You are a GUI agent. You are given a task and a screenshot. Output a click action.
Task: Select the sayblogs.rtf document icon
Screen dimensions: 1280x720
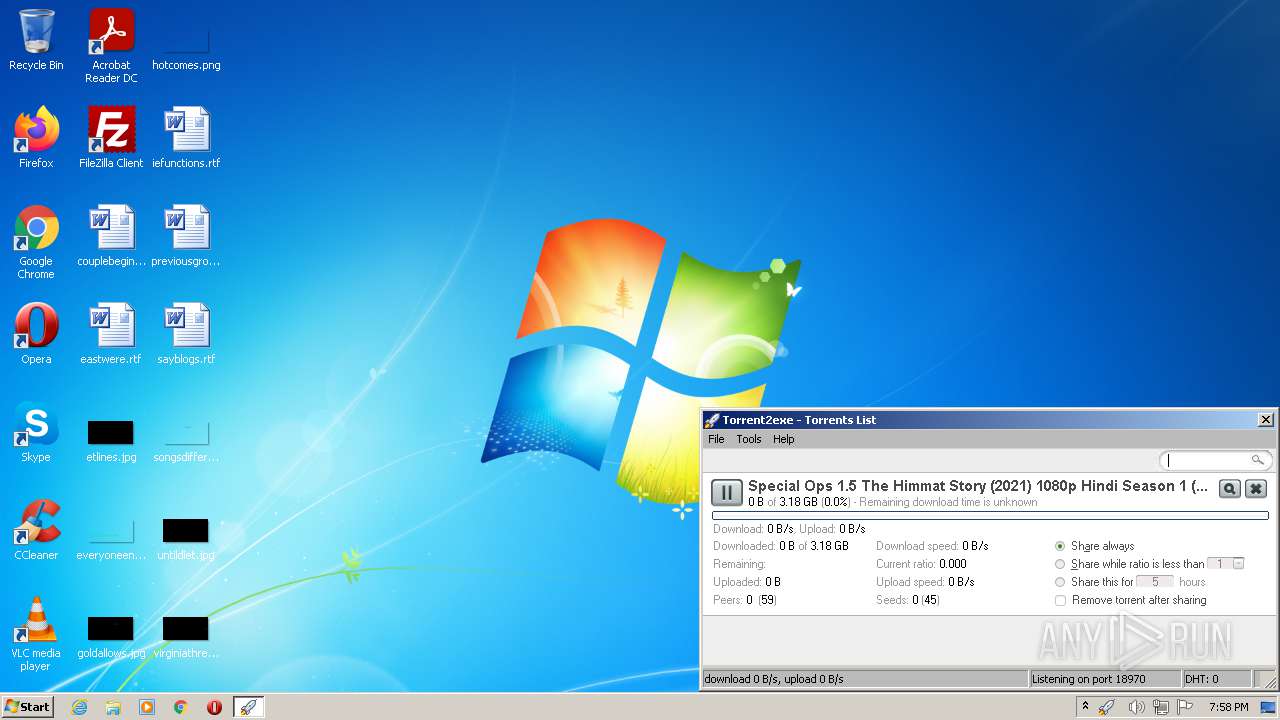point(186,334)
